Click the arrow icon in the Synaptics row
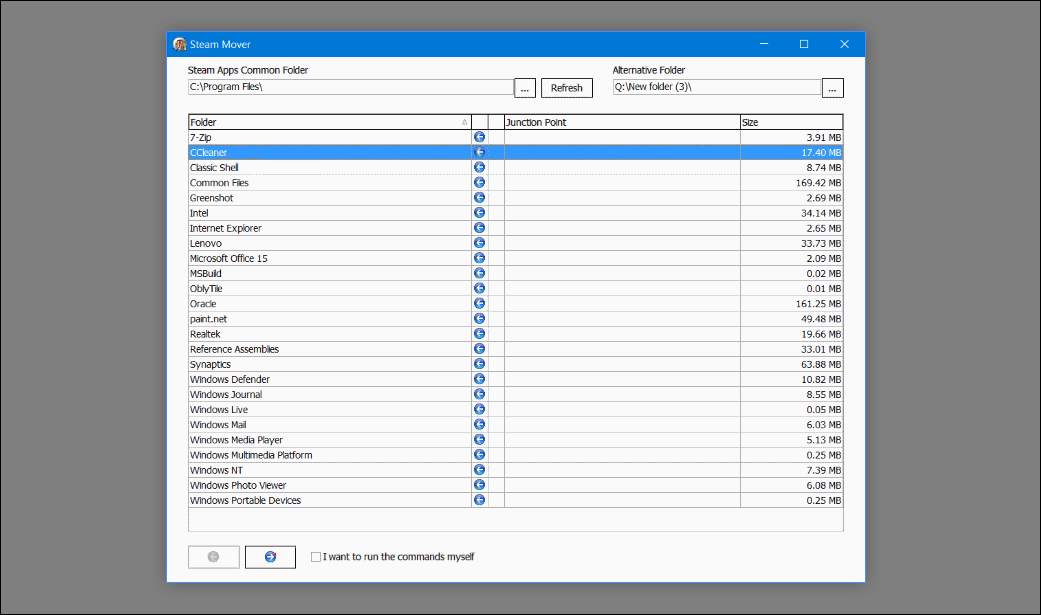This screenshot has height=615, width=1041. [x=479, y=364]
